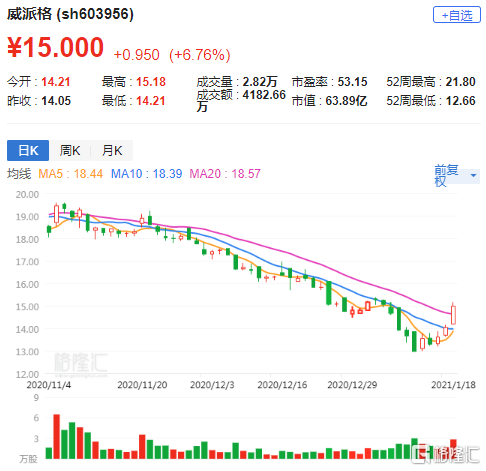Image resolution: width=486 pixels, height=471 pixels.
Task: Click the 2020/12/3 date axis label
Action: pyautogui.click(x=212, y=385)
